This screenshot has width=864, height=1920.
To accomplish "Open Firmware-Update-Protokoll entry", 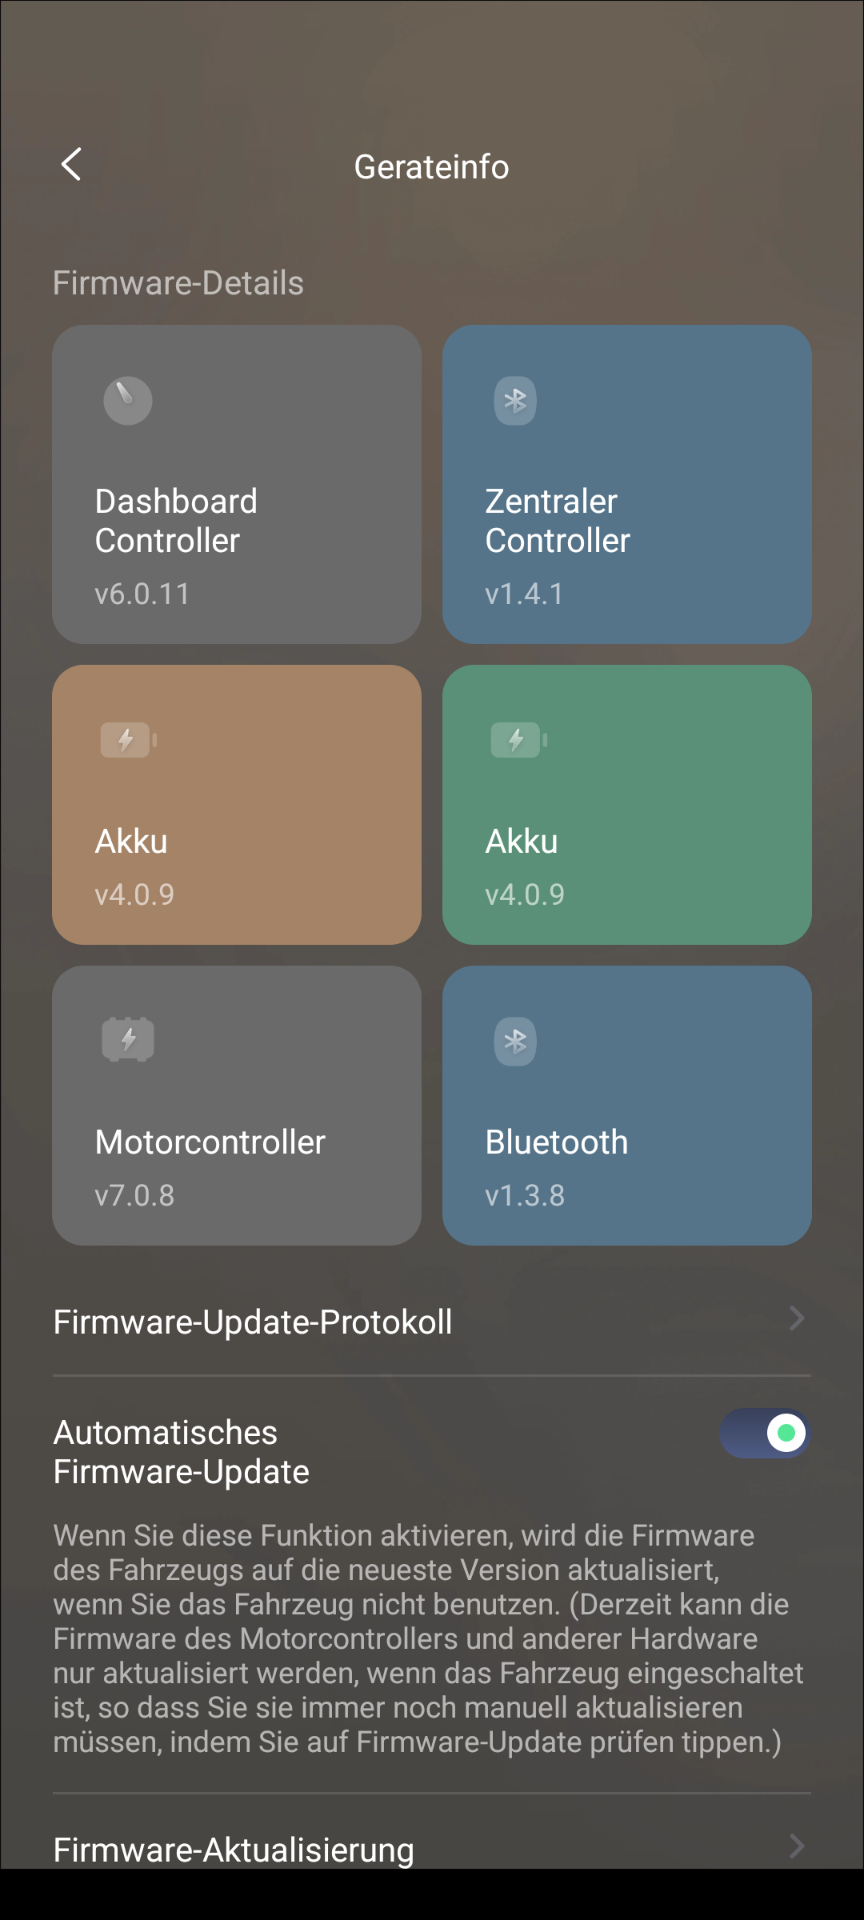I will click(x=432, y=1321).
